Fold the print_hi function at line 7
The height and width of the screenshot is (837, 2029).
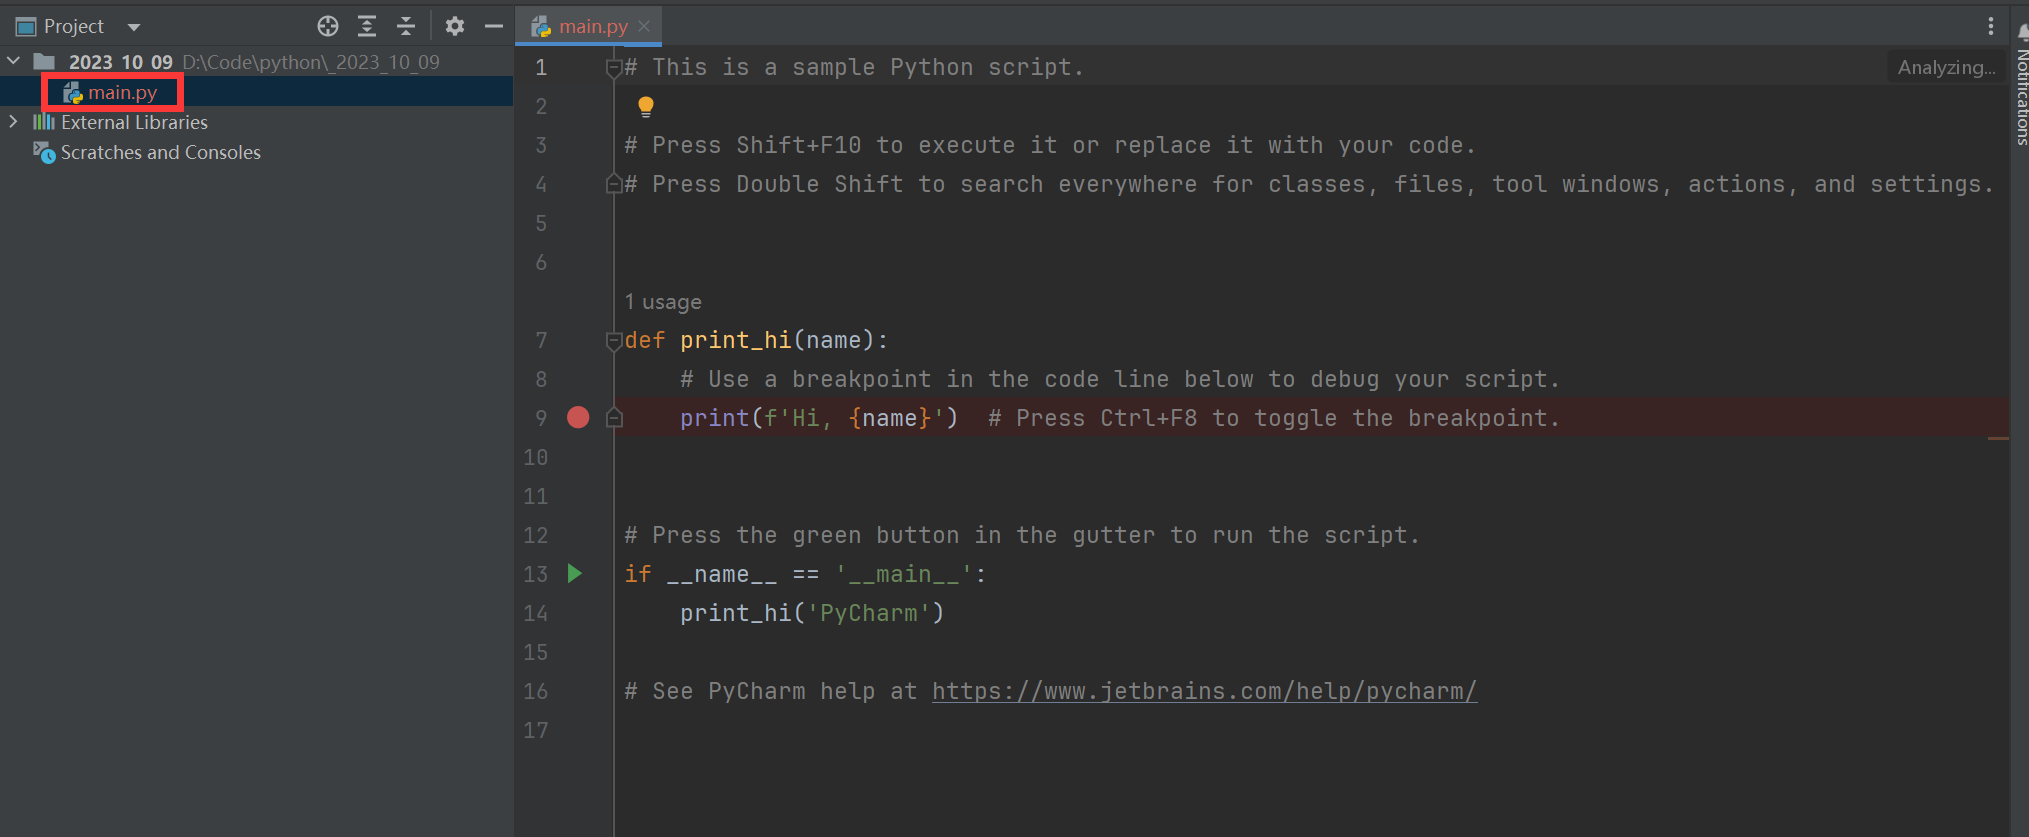tap(614, 341)
